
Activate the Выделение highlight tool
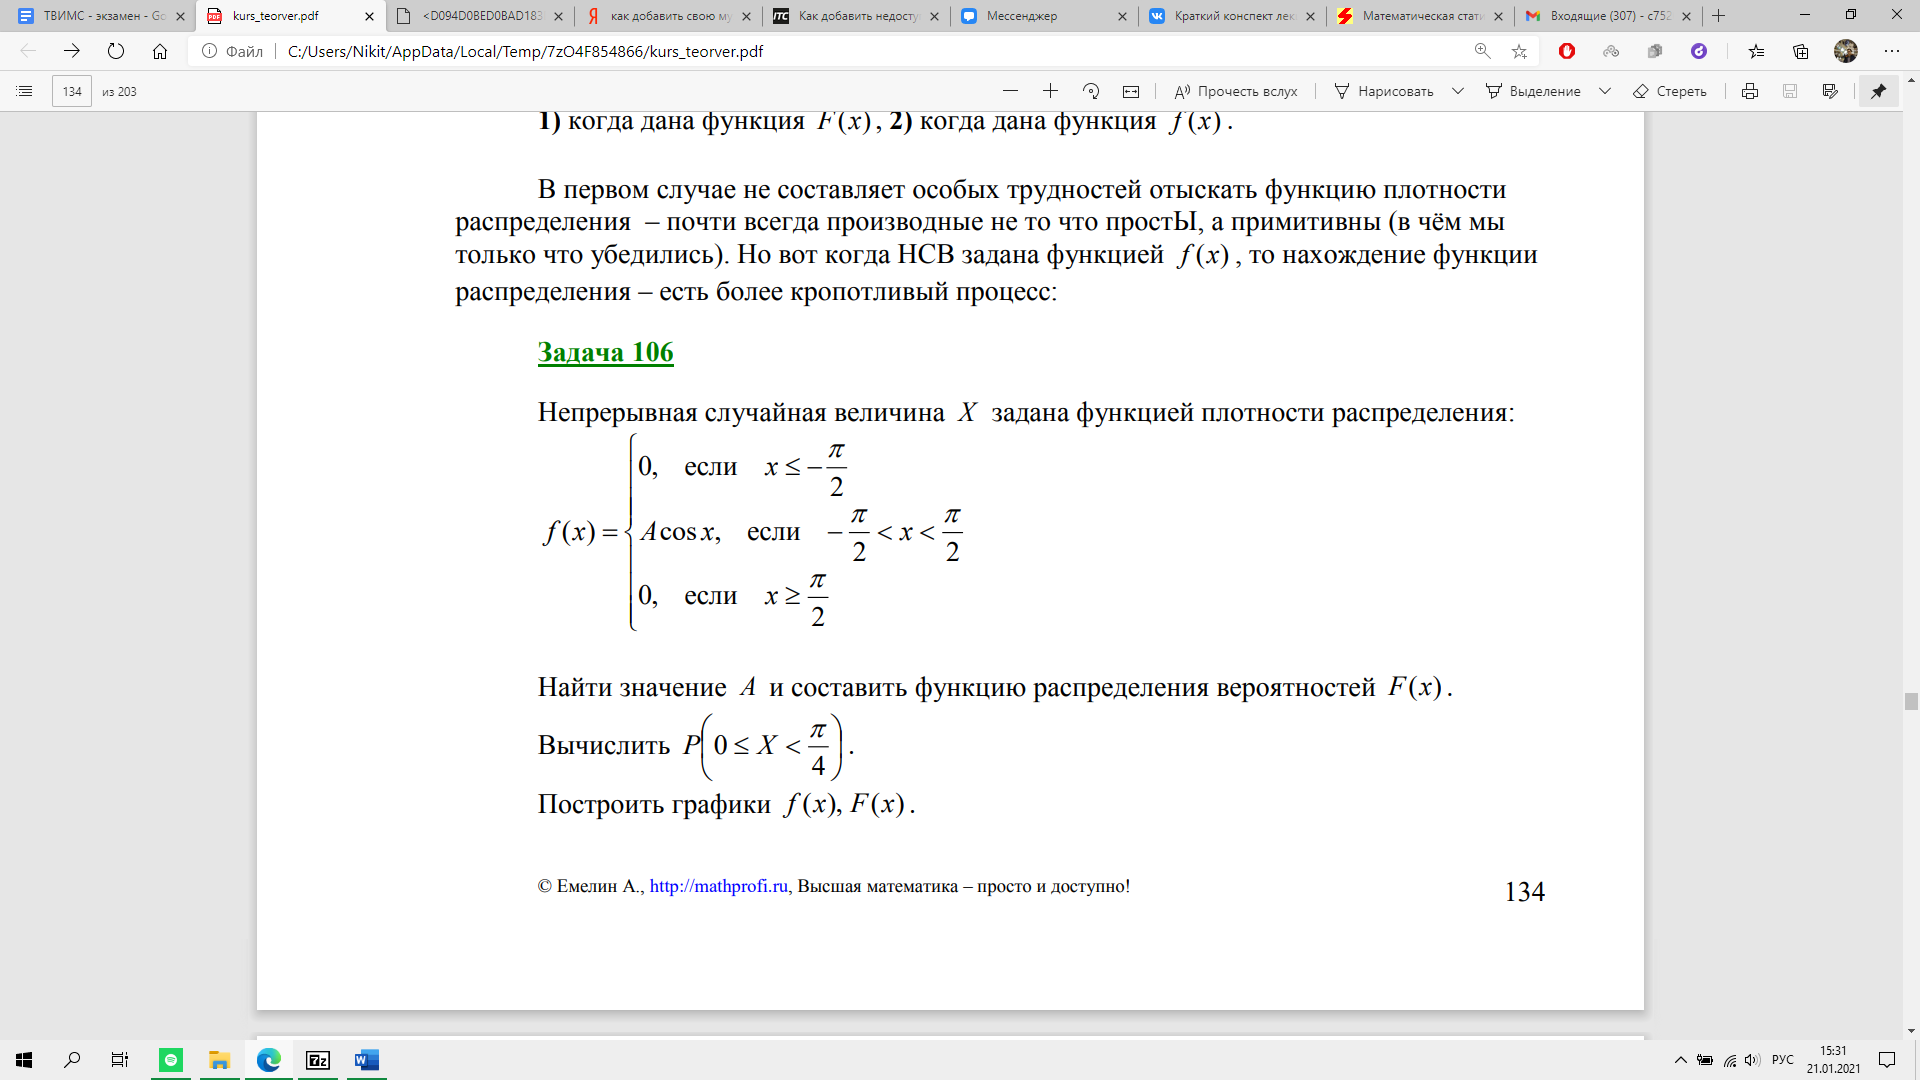coord(1533,91)
